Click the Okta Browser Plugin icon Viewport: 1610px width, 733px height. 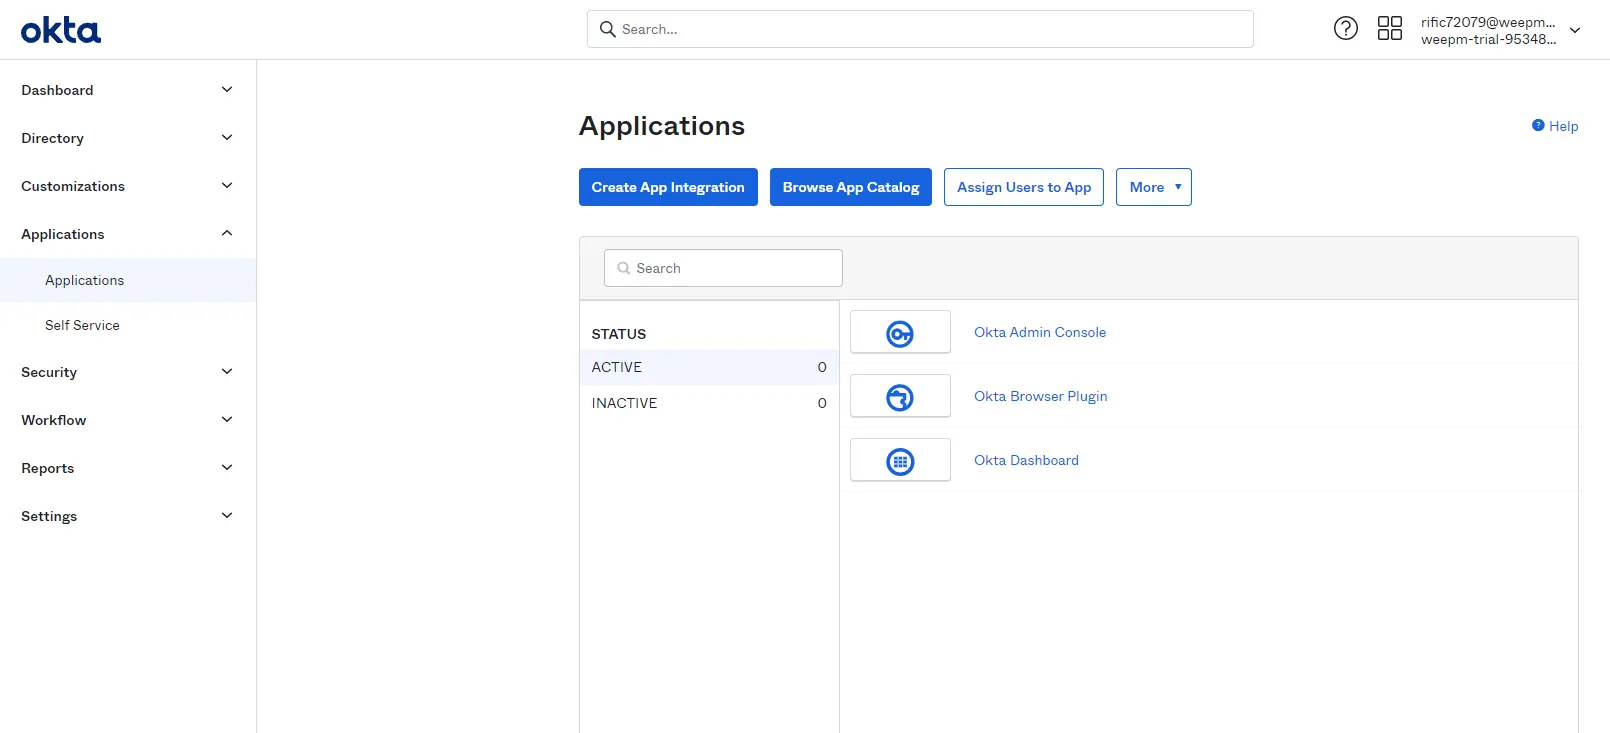coord(900,397)
